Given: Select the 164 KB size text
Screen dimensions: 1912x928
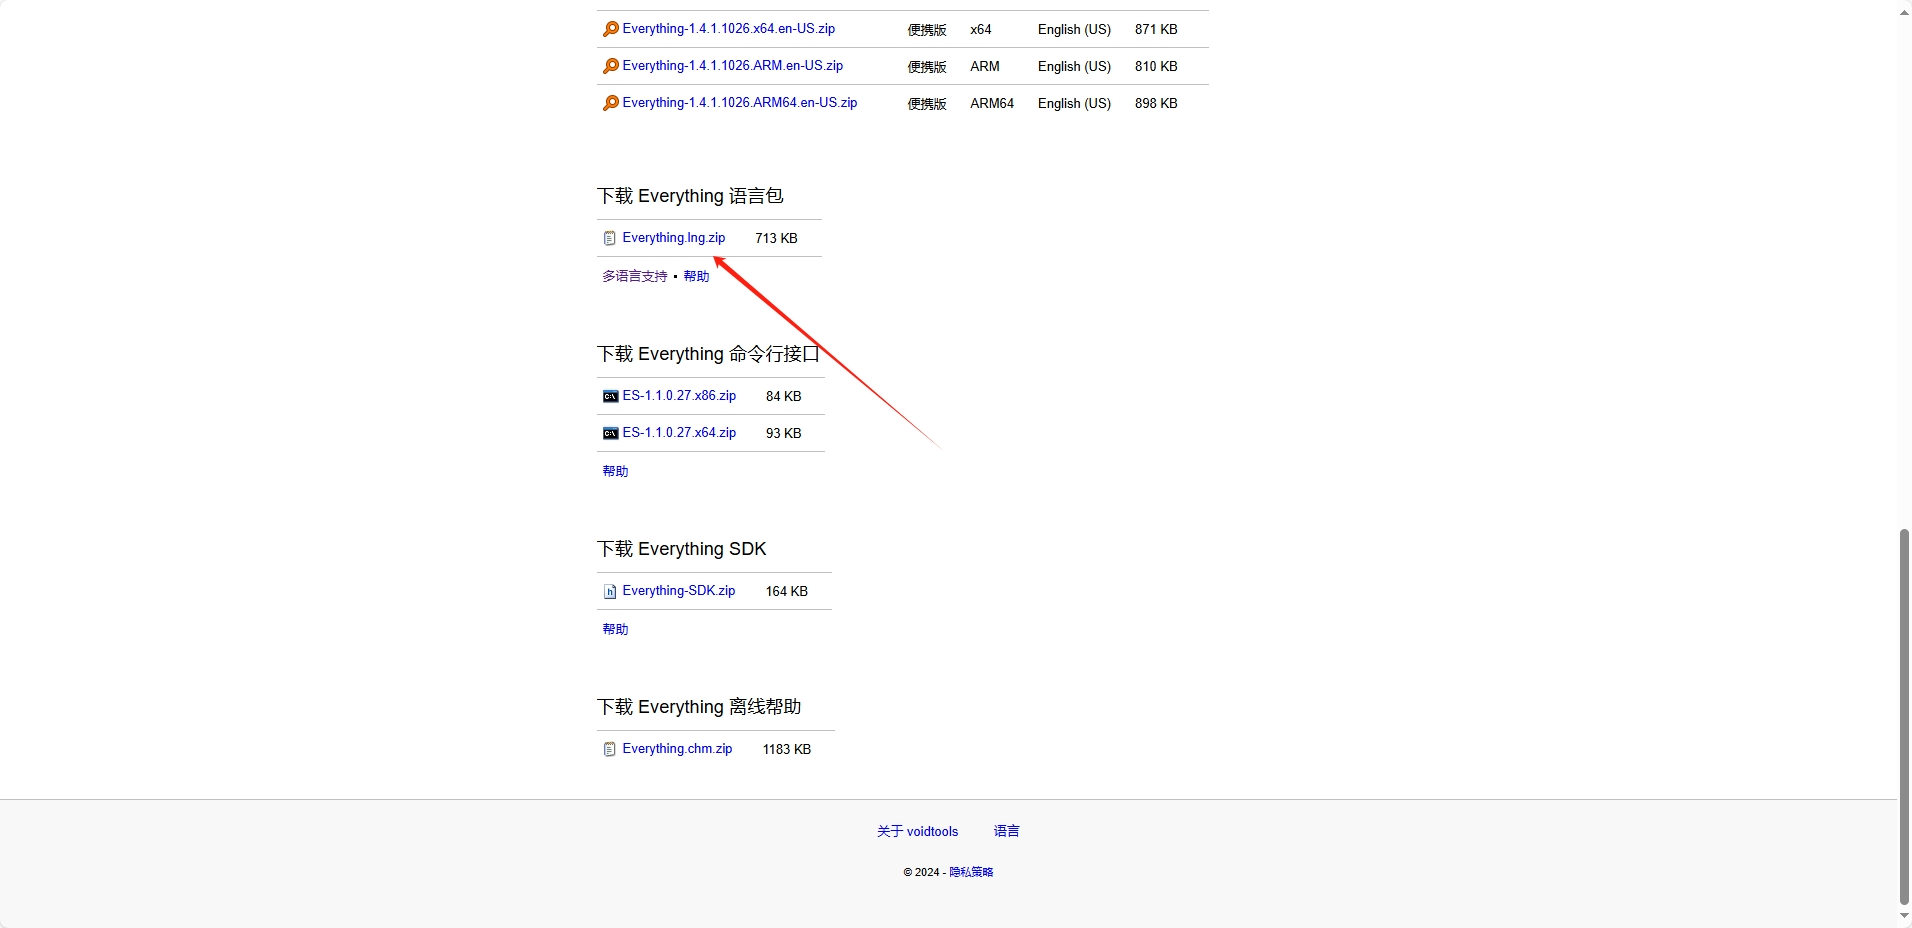Looking at the screenshot, I should click(x=786, y=592).
